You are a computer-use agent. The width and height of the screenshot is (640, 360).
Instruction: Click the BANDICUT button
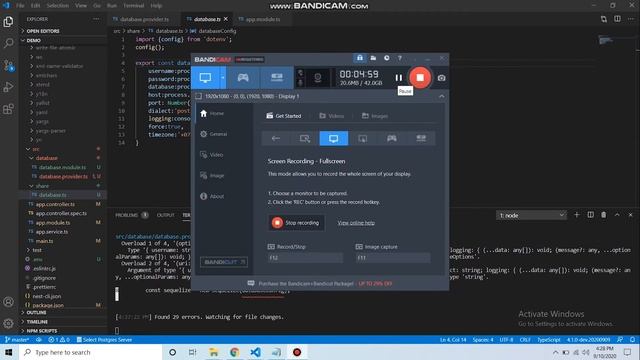click(x=224, y=262)
